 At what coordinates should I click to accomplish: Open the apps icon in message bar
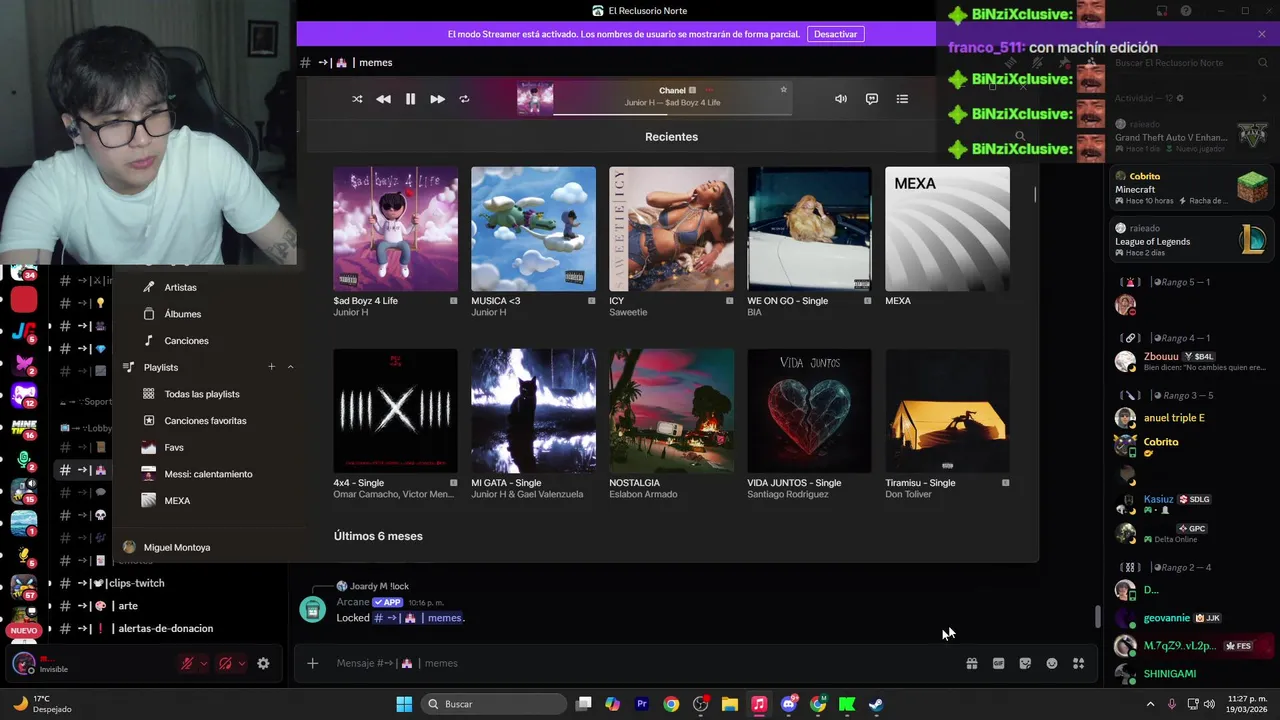[1078, 663]
